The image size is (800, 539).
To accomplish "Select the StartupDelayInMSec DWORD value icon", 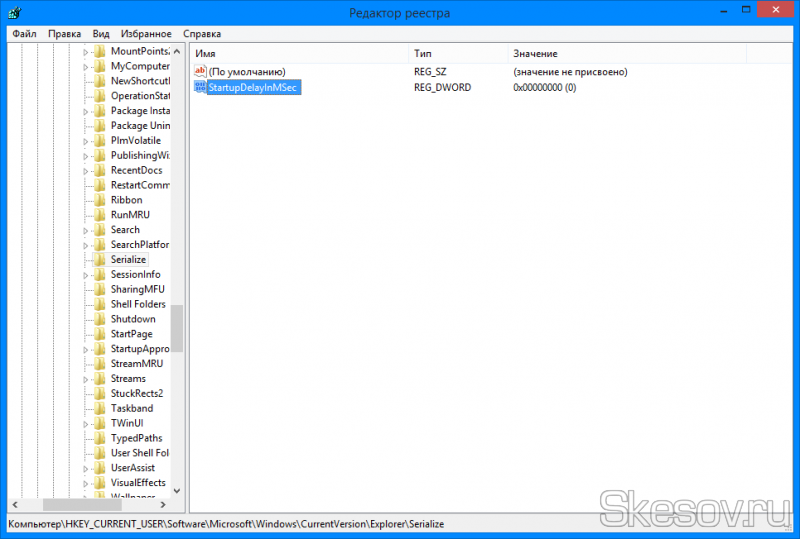I will [x=200, y=88].
